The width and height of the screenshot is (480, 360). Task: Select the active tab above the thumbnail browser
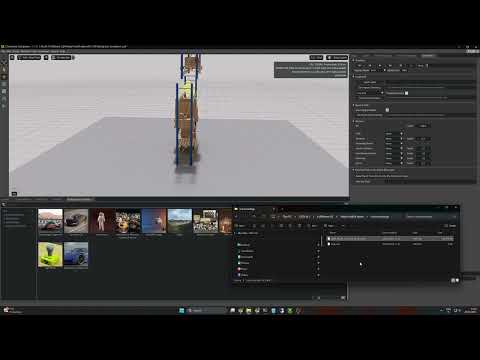[x=80, y=199]
